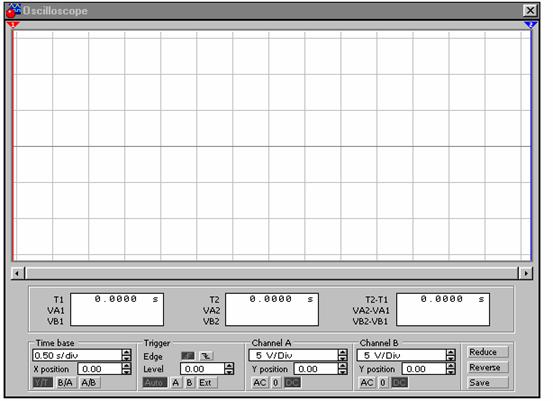553x401 pixels.
Task: Select rising edge trigger icon
Action: (x=188, y=356)
